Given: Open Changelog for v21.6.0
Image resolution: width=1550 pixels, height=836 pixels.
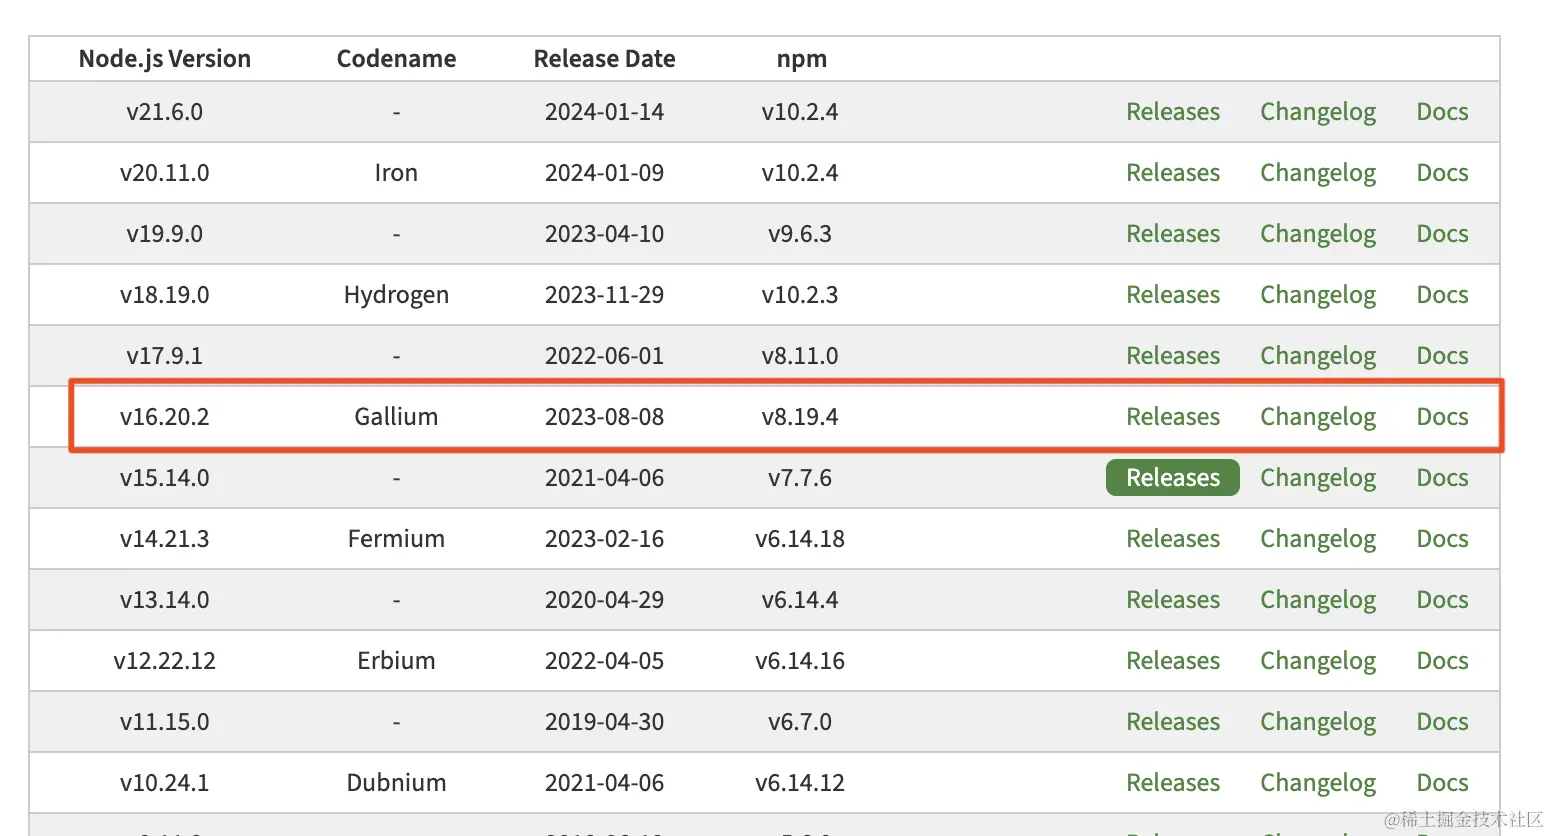Looking at the screenshot, I should click(1317, 112).
